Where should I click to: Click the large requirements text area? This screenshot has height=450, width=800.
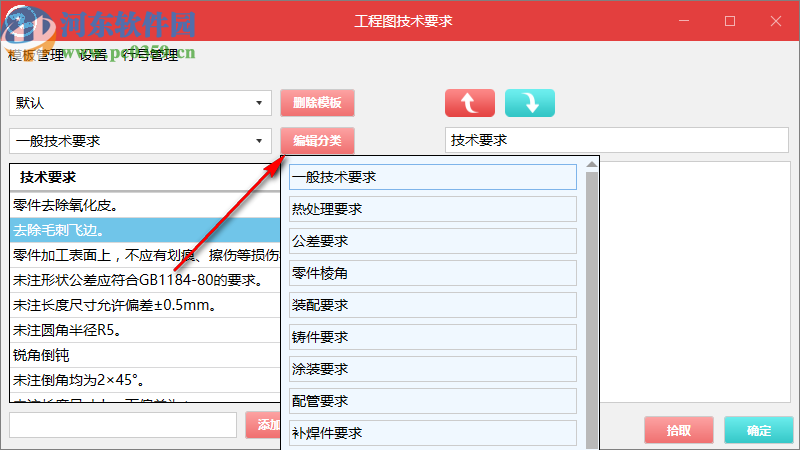point(695,282)
